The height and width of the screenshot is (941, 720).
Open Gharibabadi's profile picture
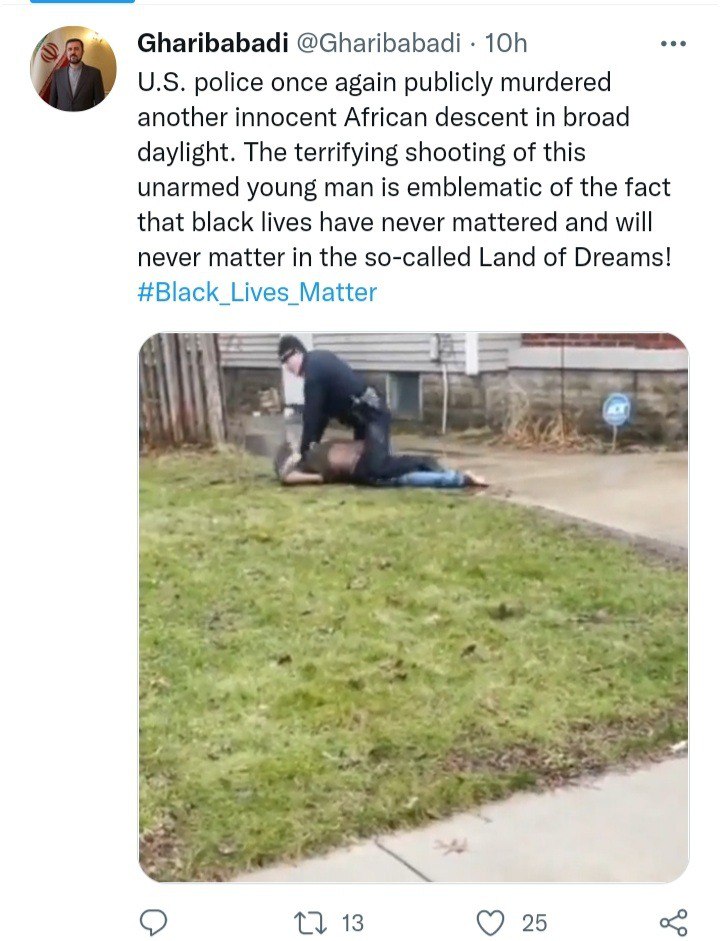[x=73, y=68]
